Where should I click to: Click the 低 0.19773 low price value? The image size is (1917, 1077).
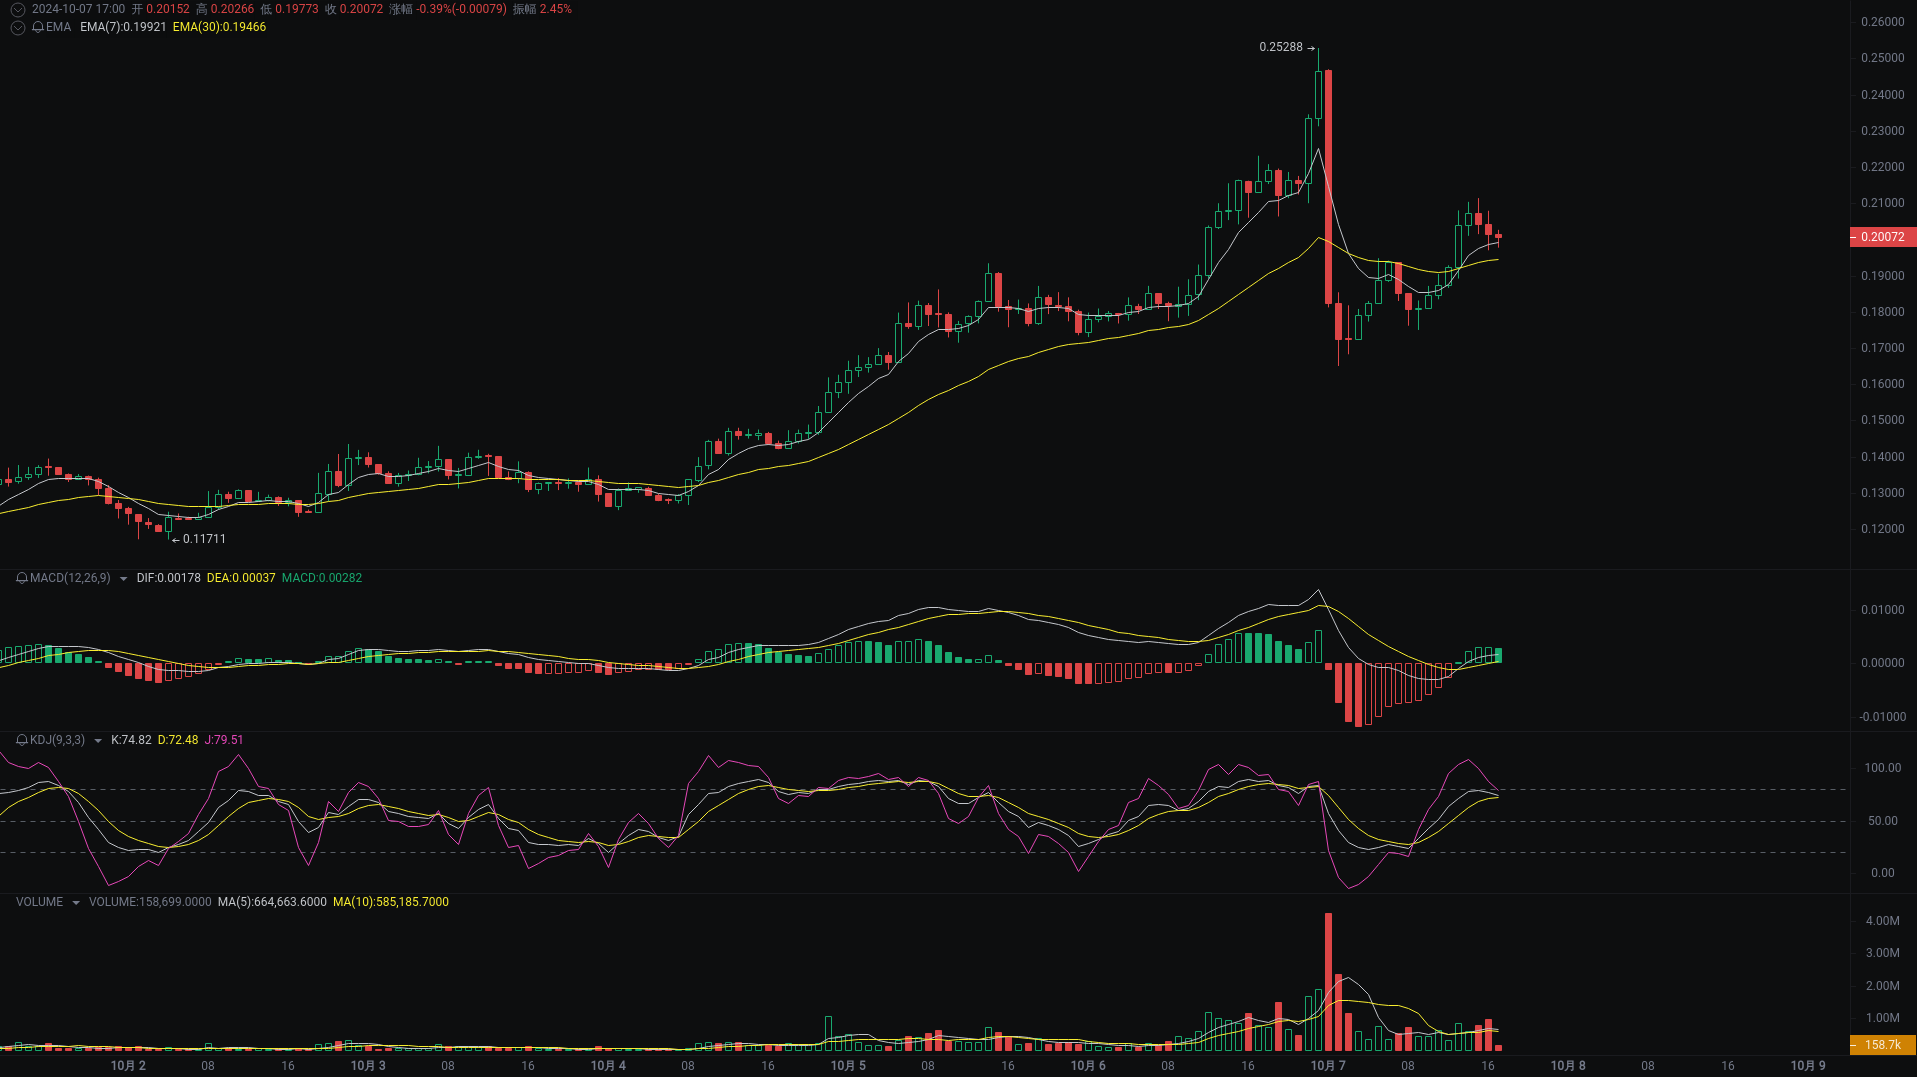point(289,9)
